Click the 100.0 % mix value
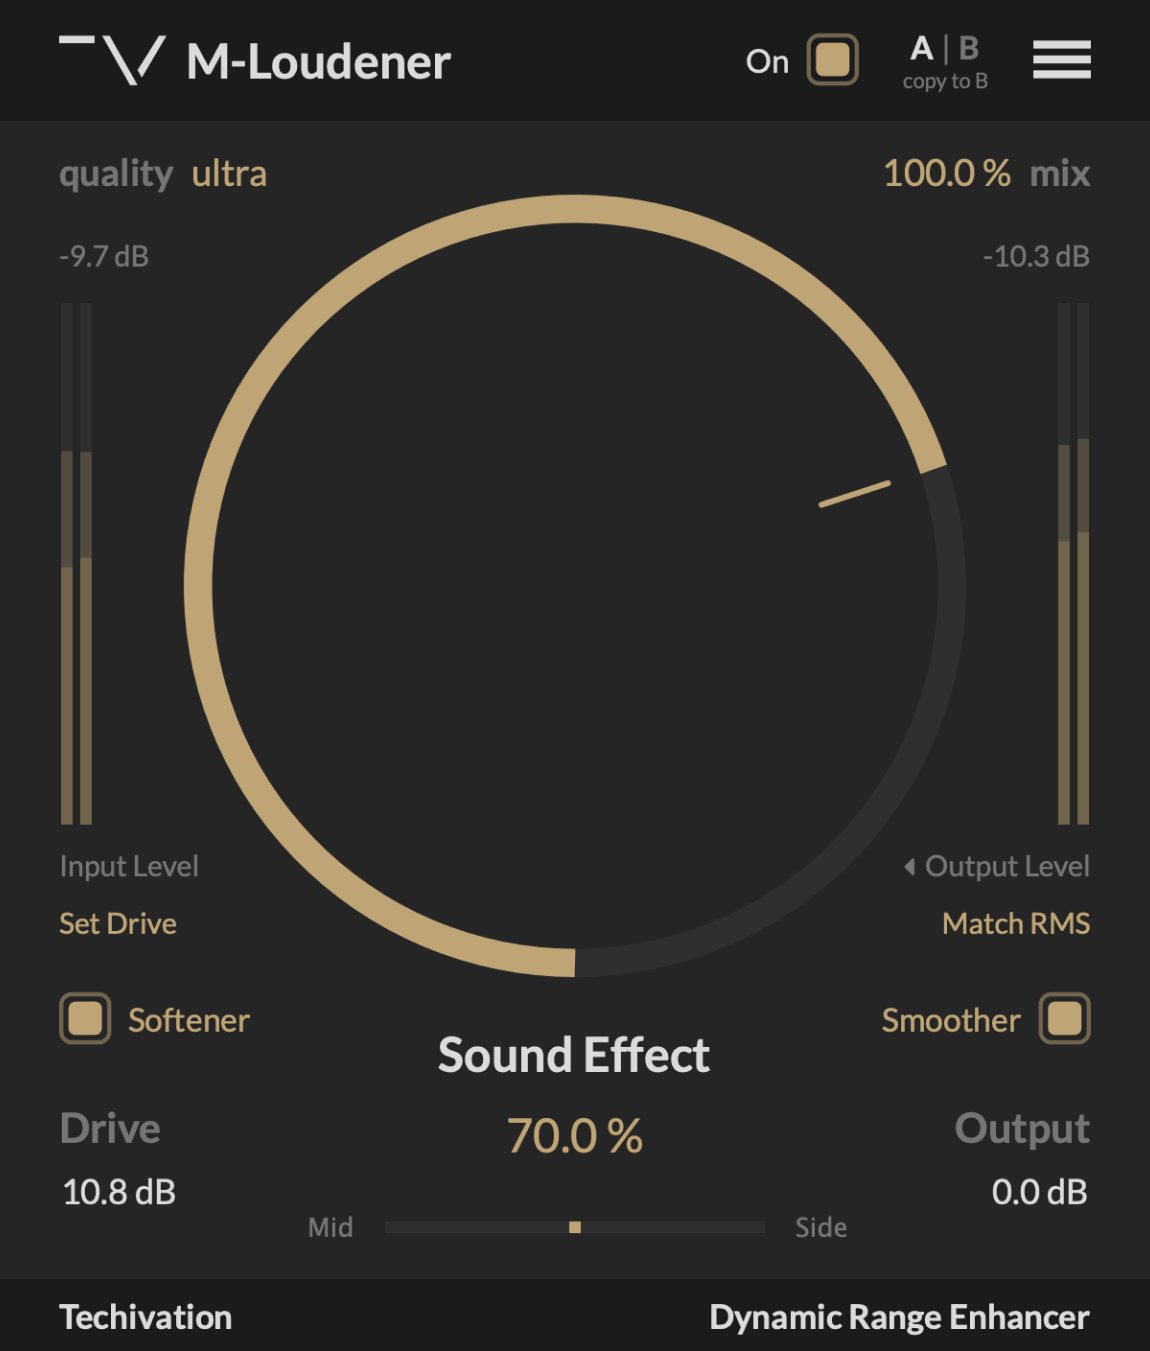This screenshot has height=1351, width=1150. coord(946,174)
